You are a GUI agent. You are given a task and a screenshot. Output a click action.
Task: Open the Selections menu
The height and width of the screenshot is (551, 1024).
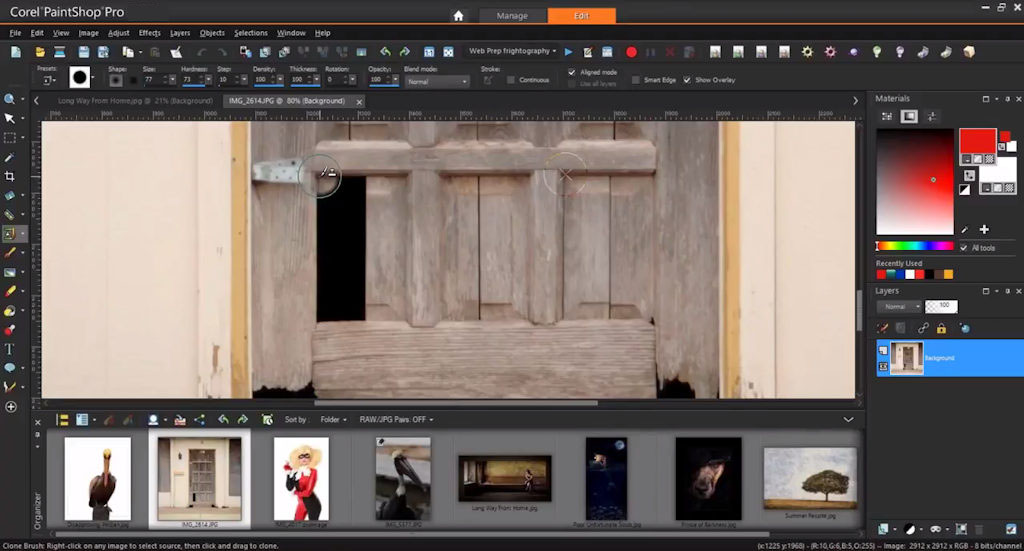(251, 33)
